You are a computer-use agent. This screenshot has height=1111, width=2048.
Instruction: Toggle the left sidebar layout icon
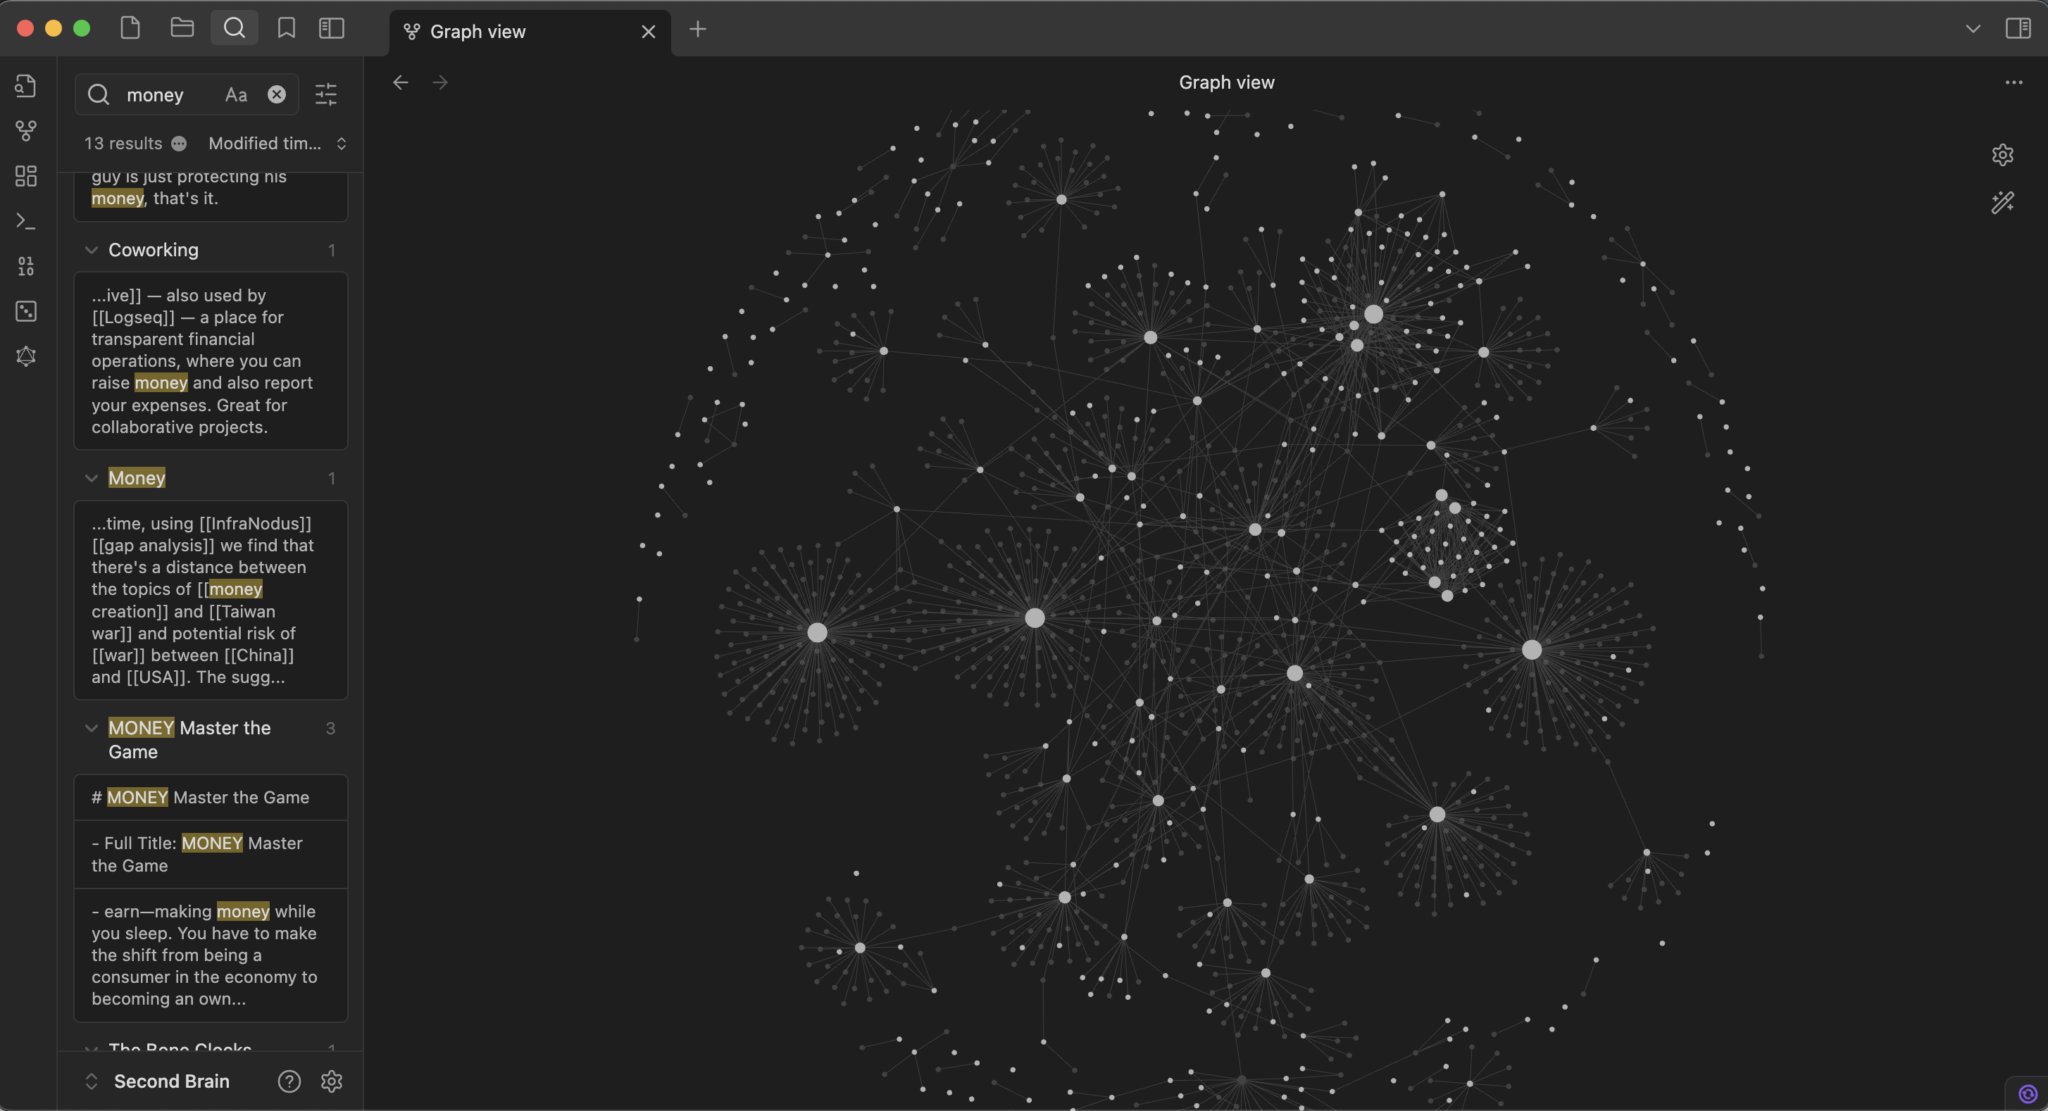(332, 28)
